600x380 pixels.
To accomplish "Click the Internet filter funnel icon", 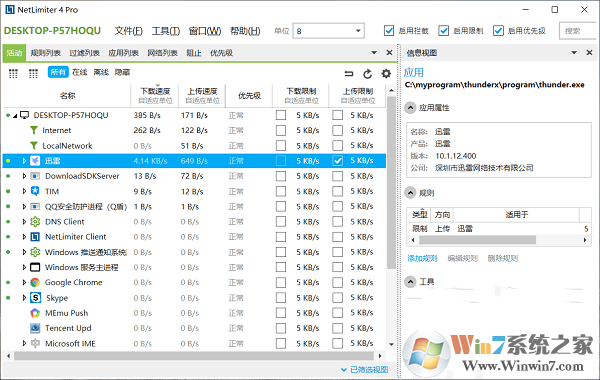I will tap(34, 130).
